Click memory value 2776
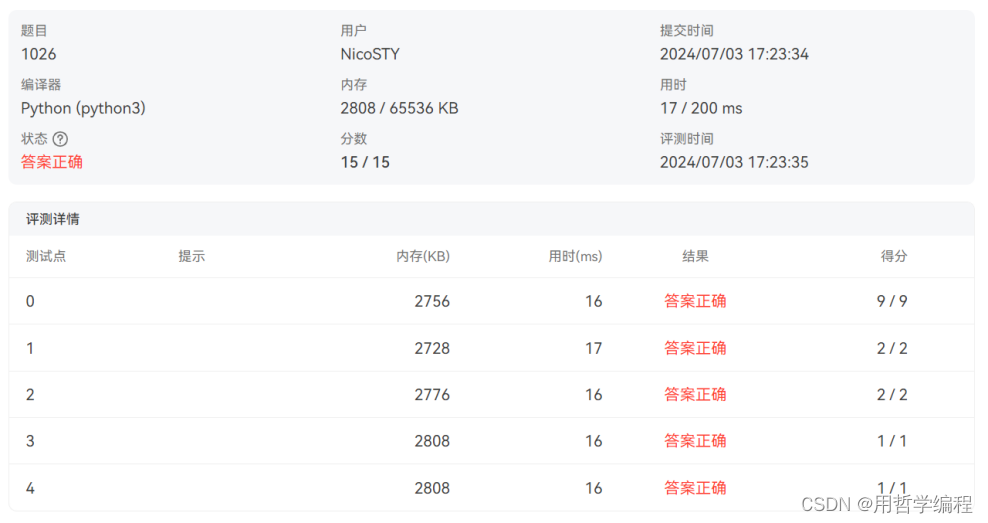The width and height of the screenshot is (988, 523). coord(432,395)
